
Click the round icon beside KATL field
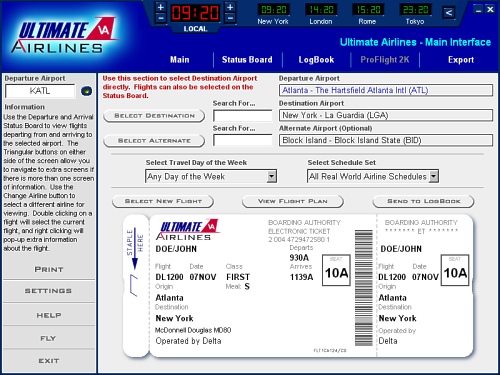coord(86,91)
